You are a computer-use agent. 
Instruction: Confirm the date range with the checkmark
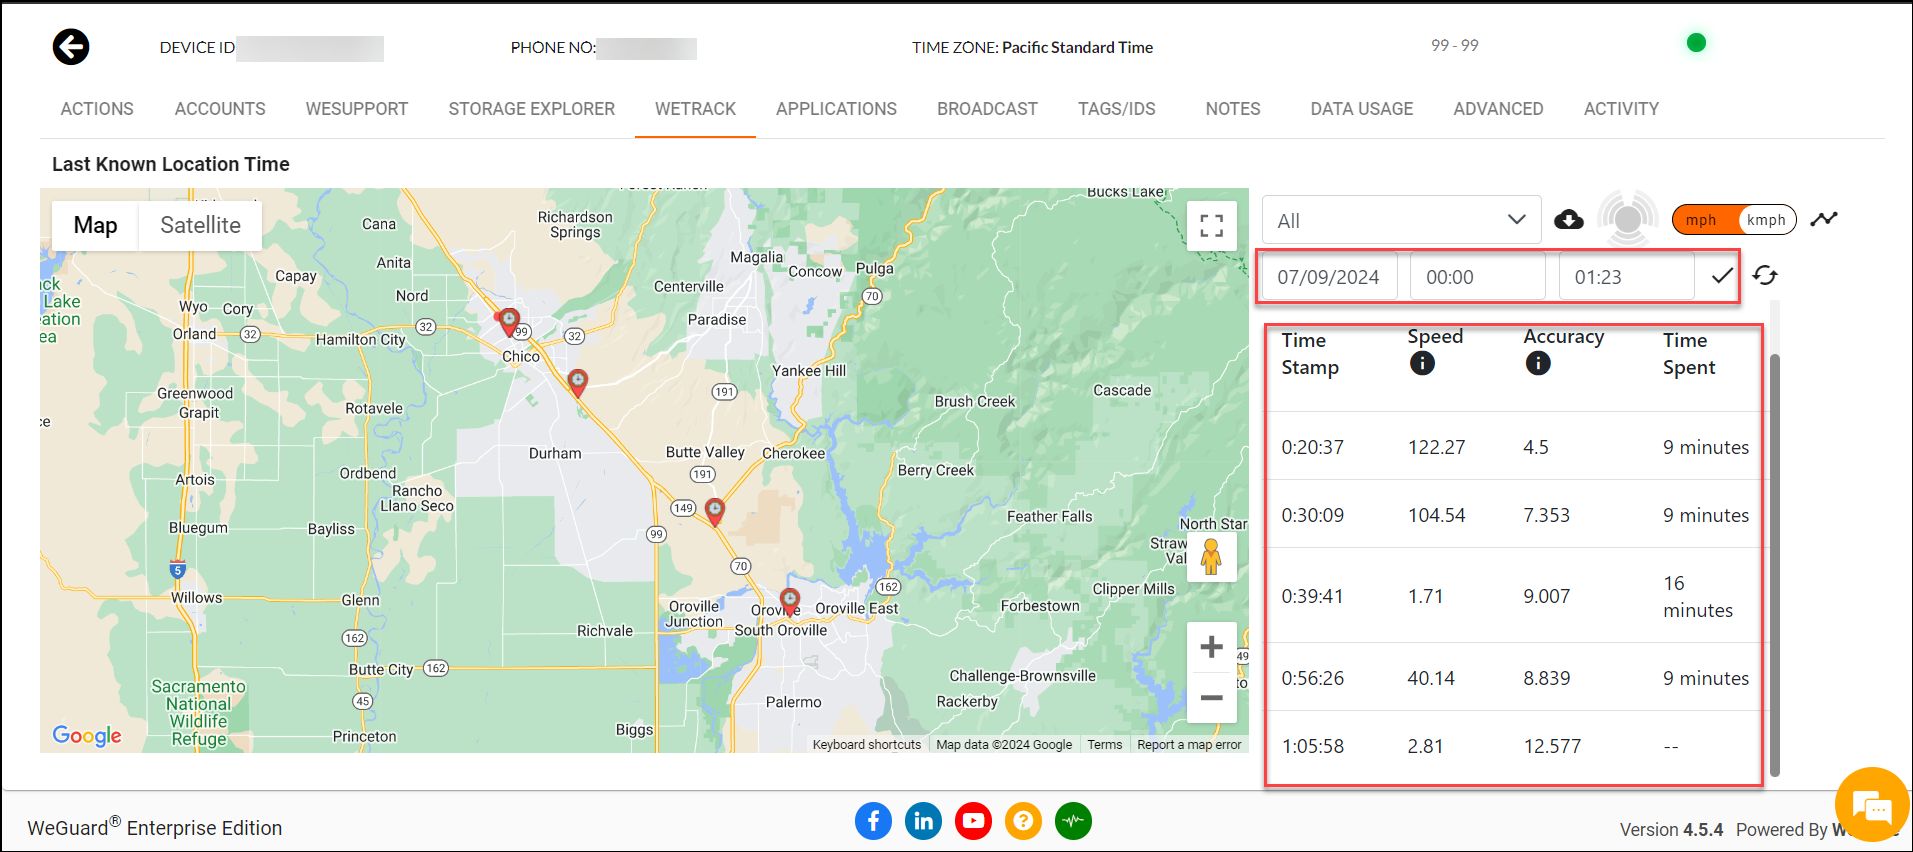point(1722,276)
